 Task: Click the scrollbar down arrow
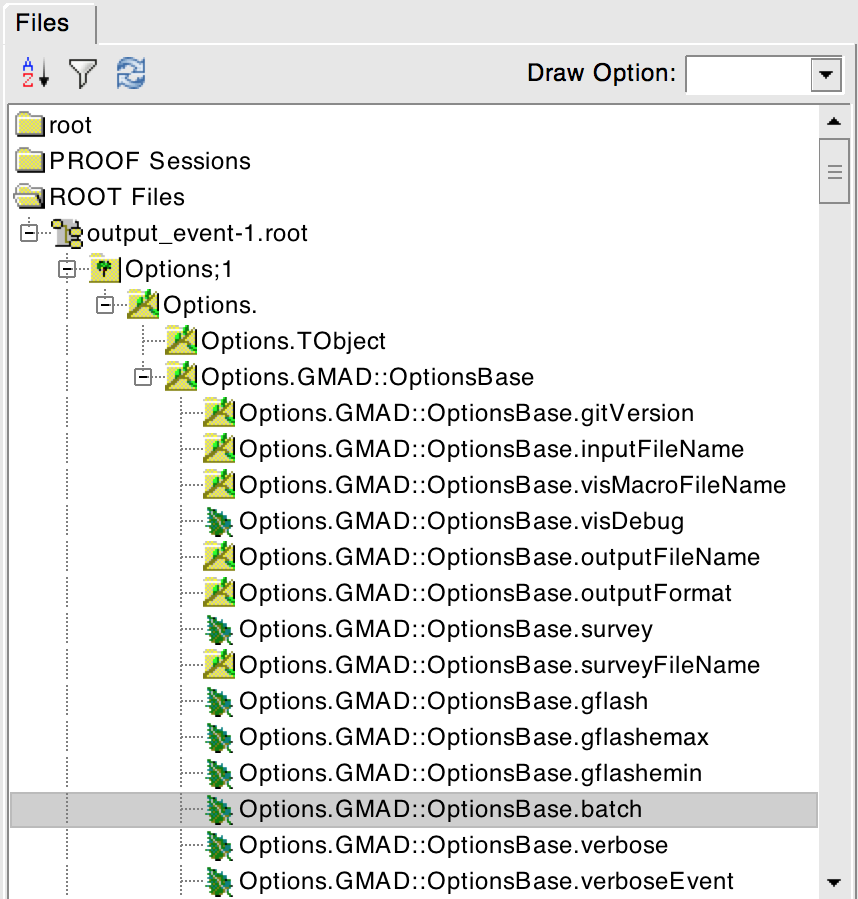point(834,882)
